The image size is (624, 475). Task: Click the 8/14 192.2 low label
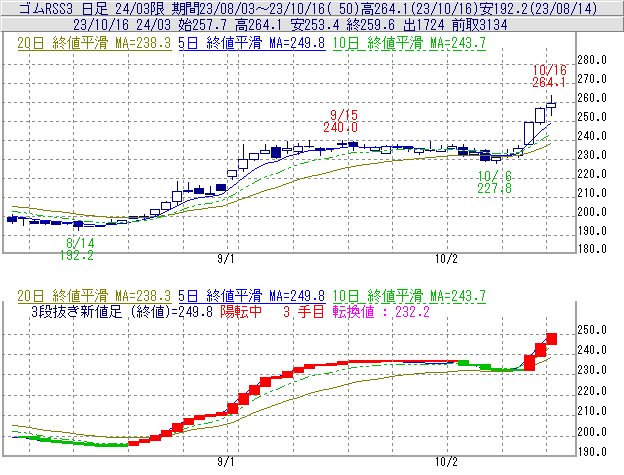click(77, 249)
